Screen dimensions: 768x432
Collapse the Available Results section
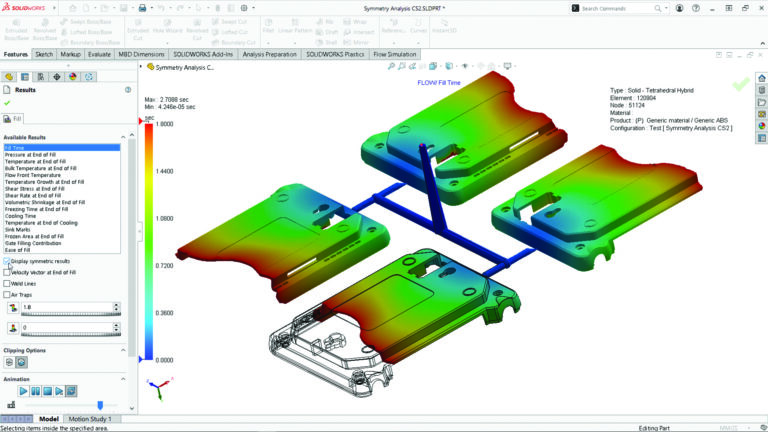click(125, 137)
